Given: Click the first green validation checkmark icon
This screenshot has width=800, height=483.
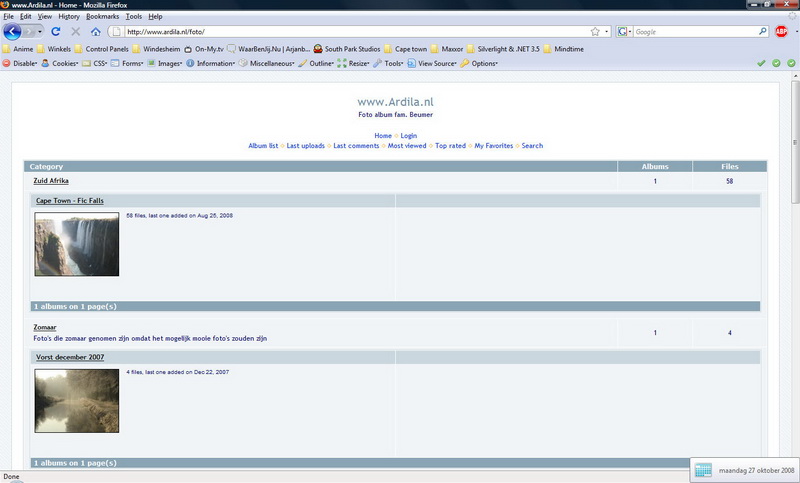Looking at the screenshot, I should coord(761,63).
